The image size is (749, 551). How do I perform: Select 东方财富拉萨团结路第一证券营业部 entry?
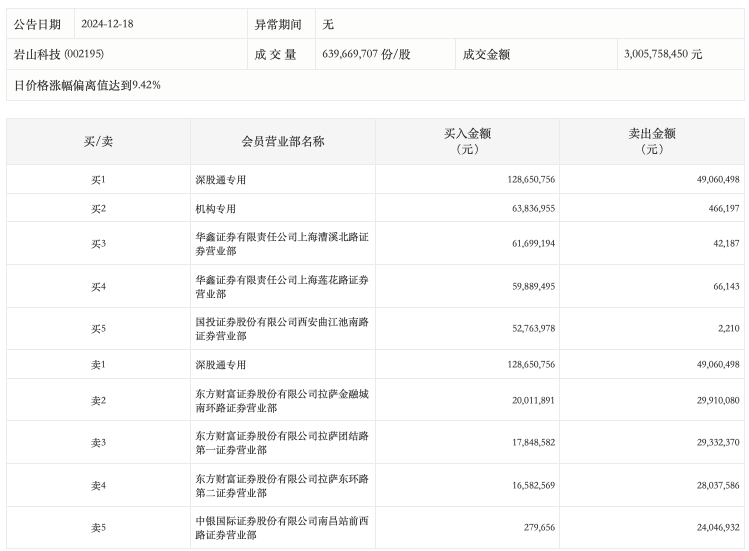tap(282, 442)
